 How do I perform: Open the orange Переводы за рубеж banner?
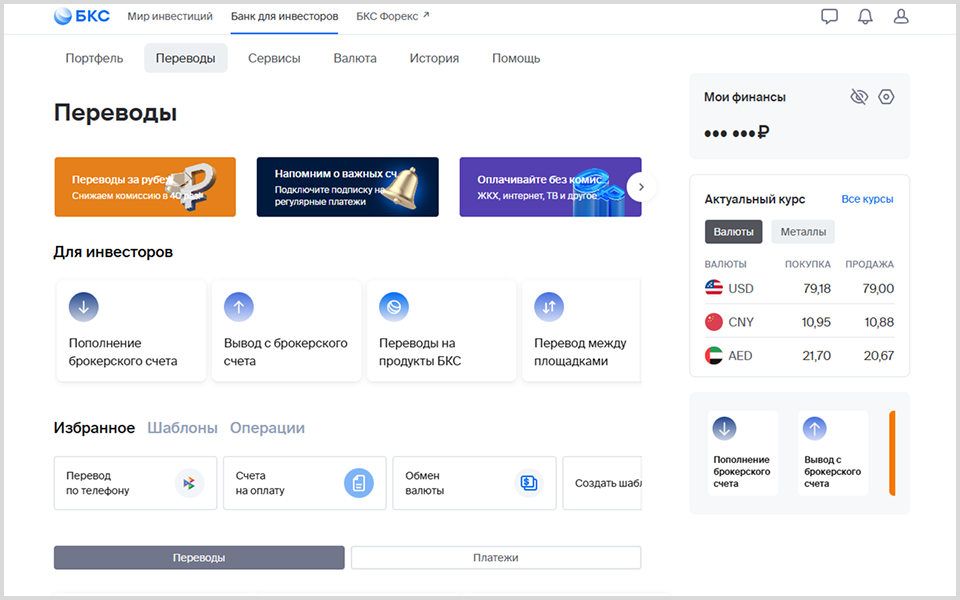coord(145,187)
